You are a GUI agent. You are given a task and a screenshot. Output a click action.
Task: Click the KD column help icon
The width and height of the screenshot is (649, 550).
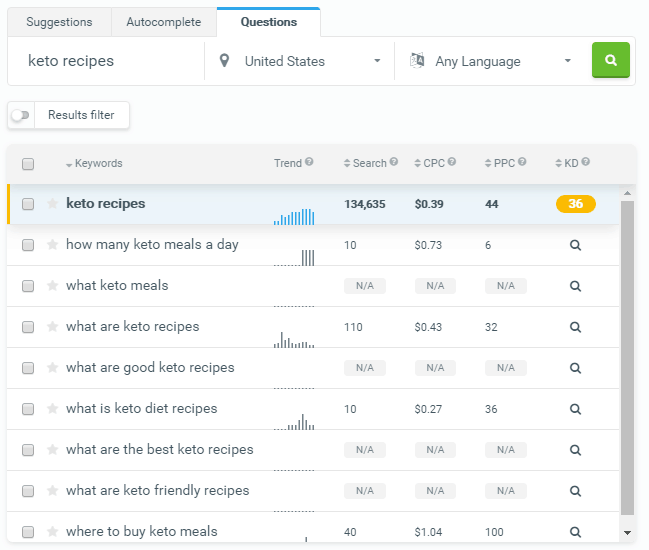click(x=585, y=163)
